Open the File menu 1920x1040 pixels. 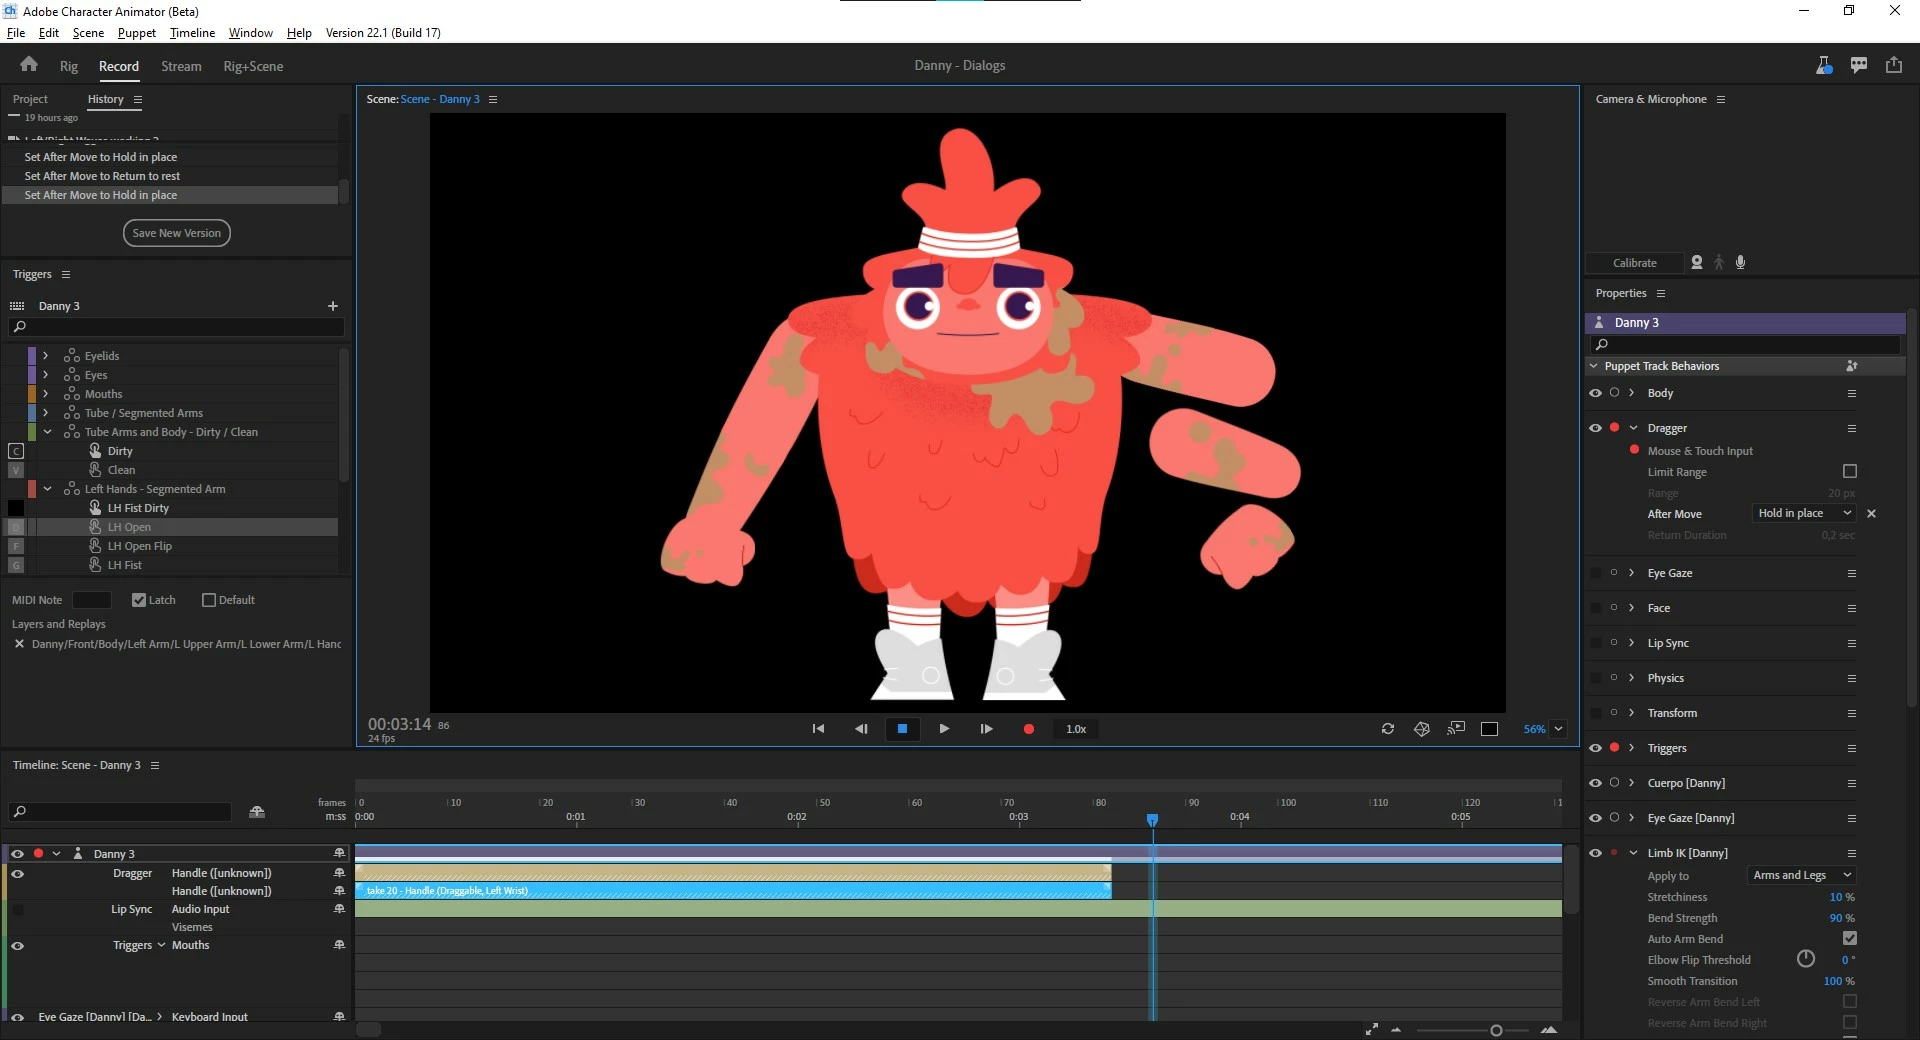[16, 32]
